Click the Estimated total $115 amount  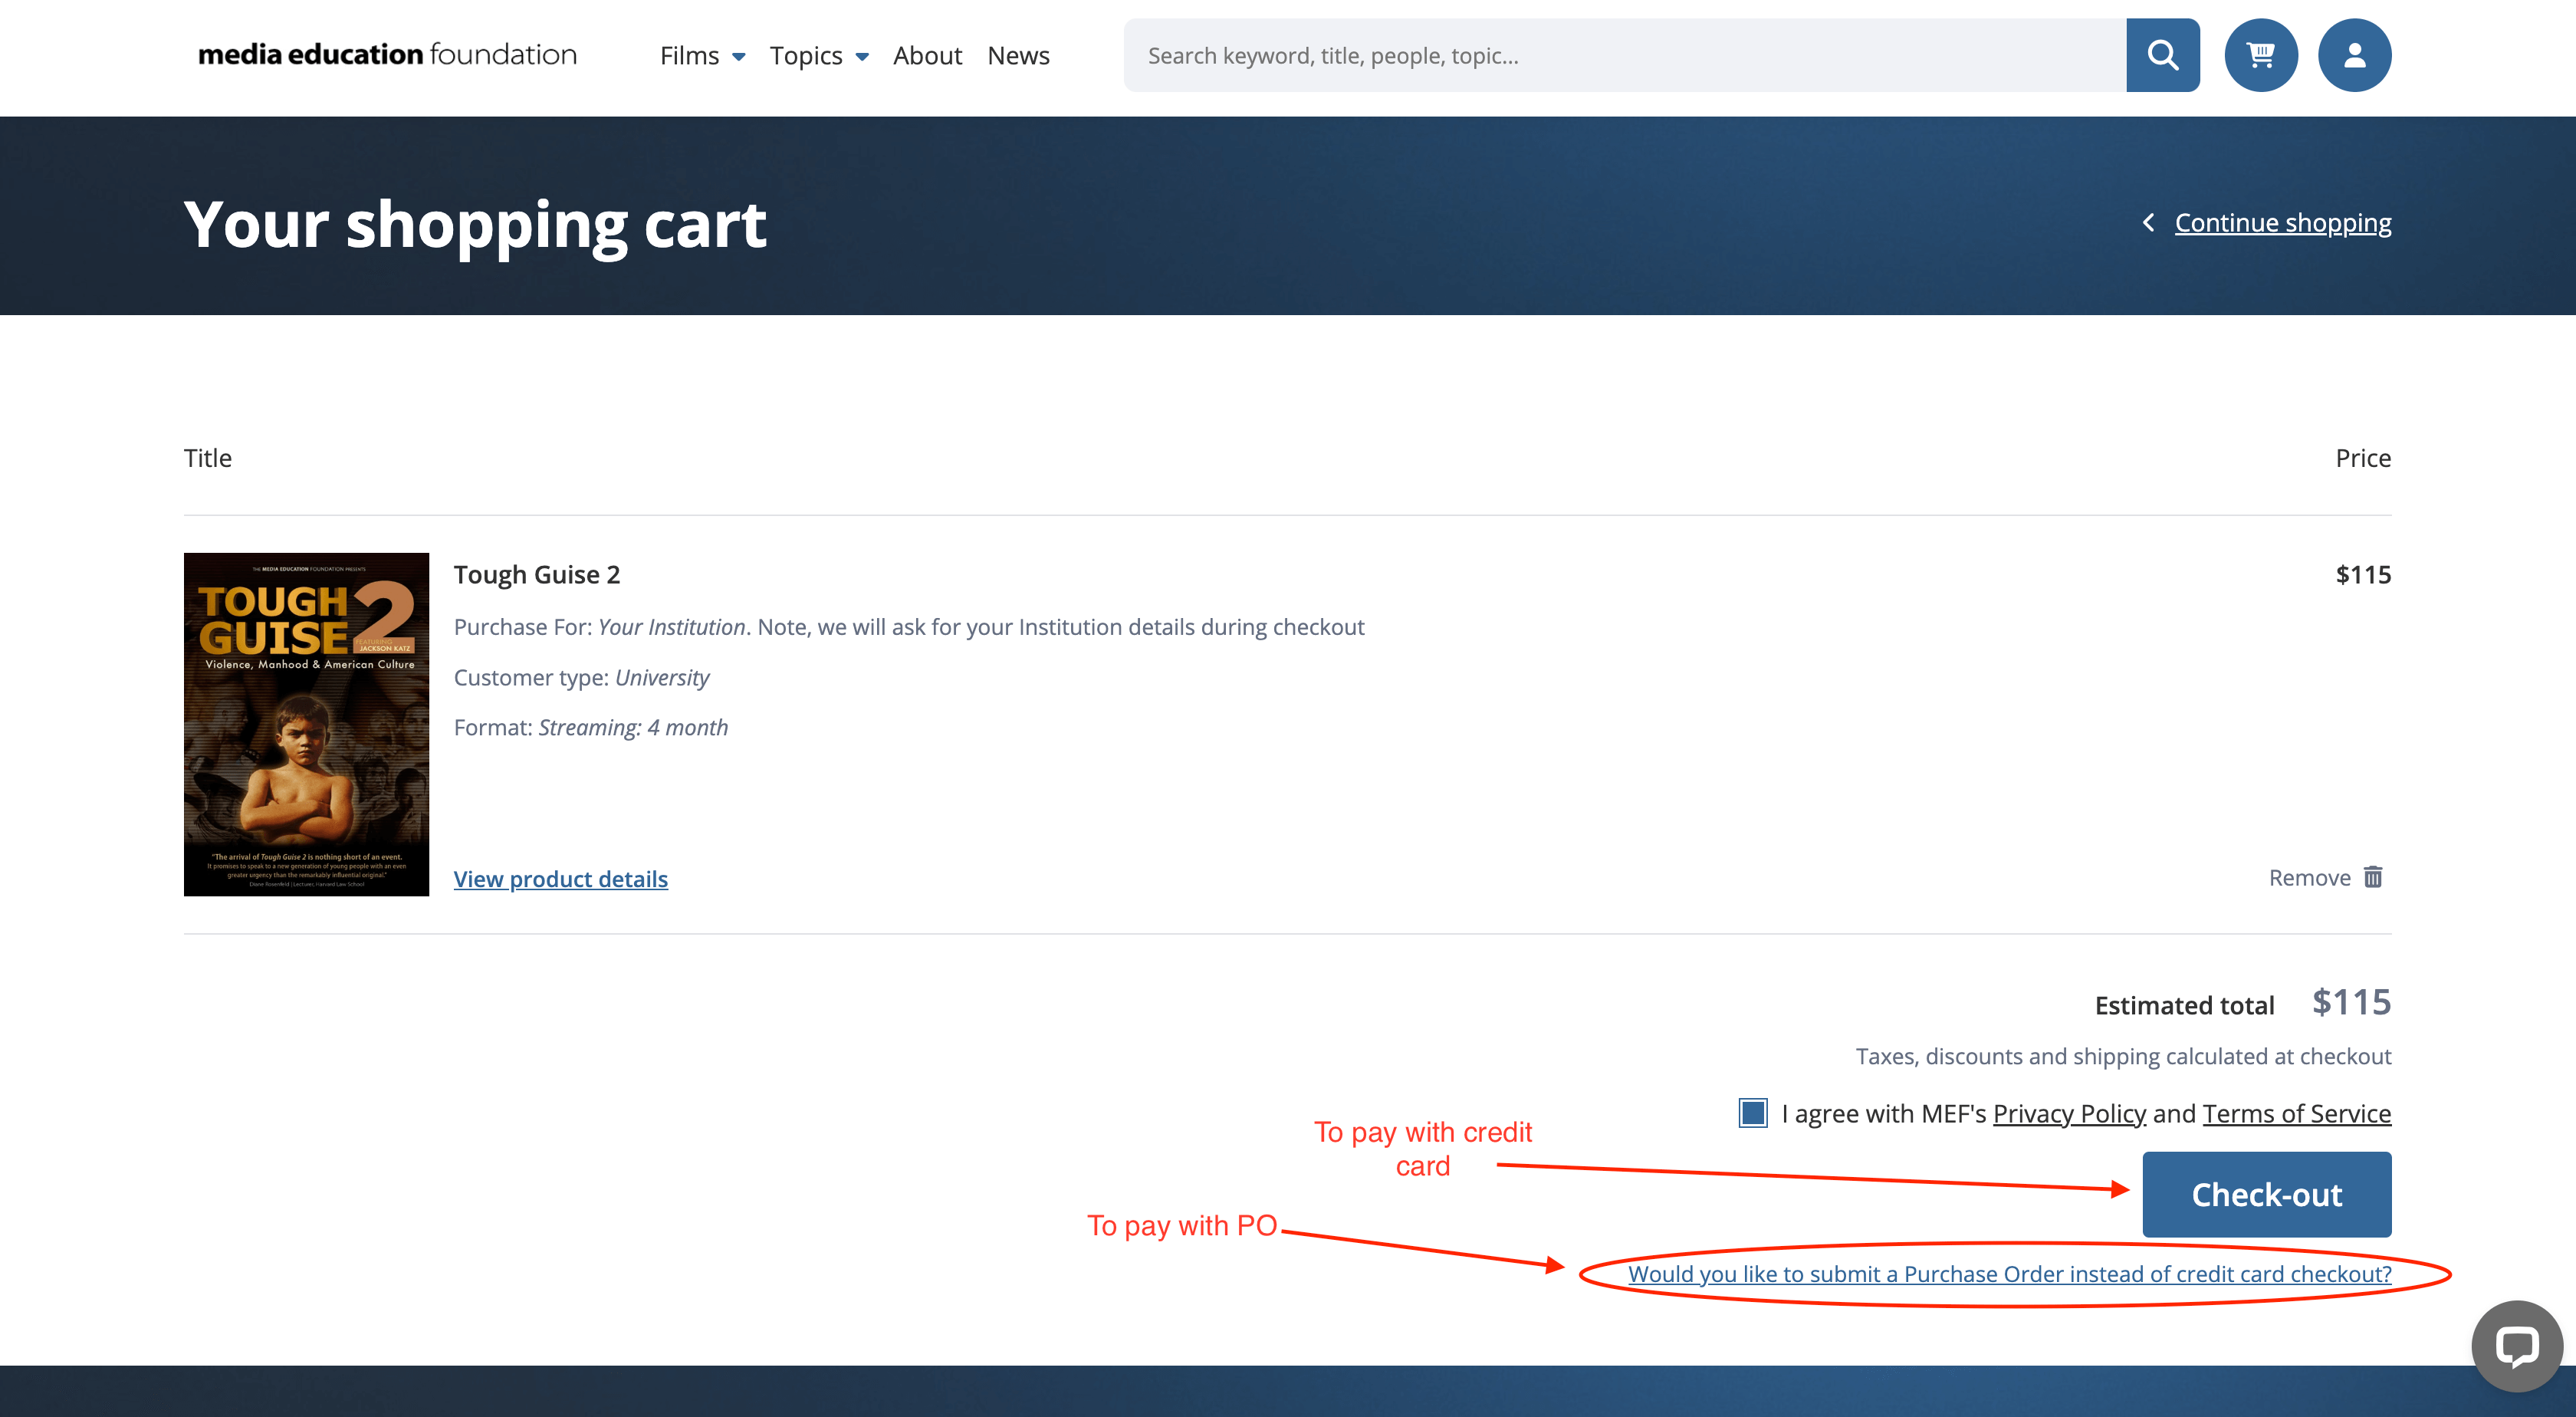pyautogui.click(x=2351, y=1002)
